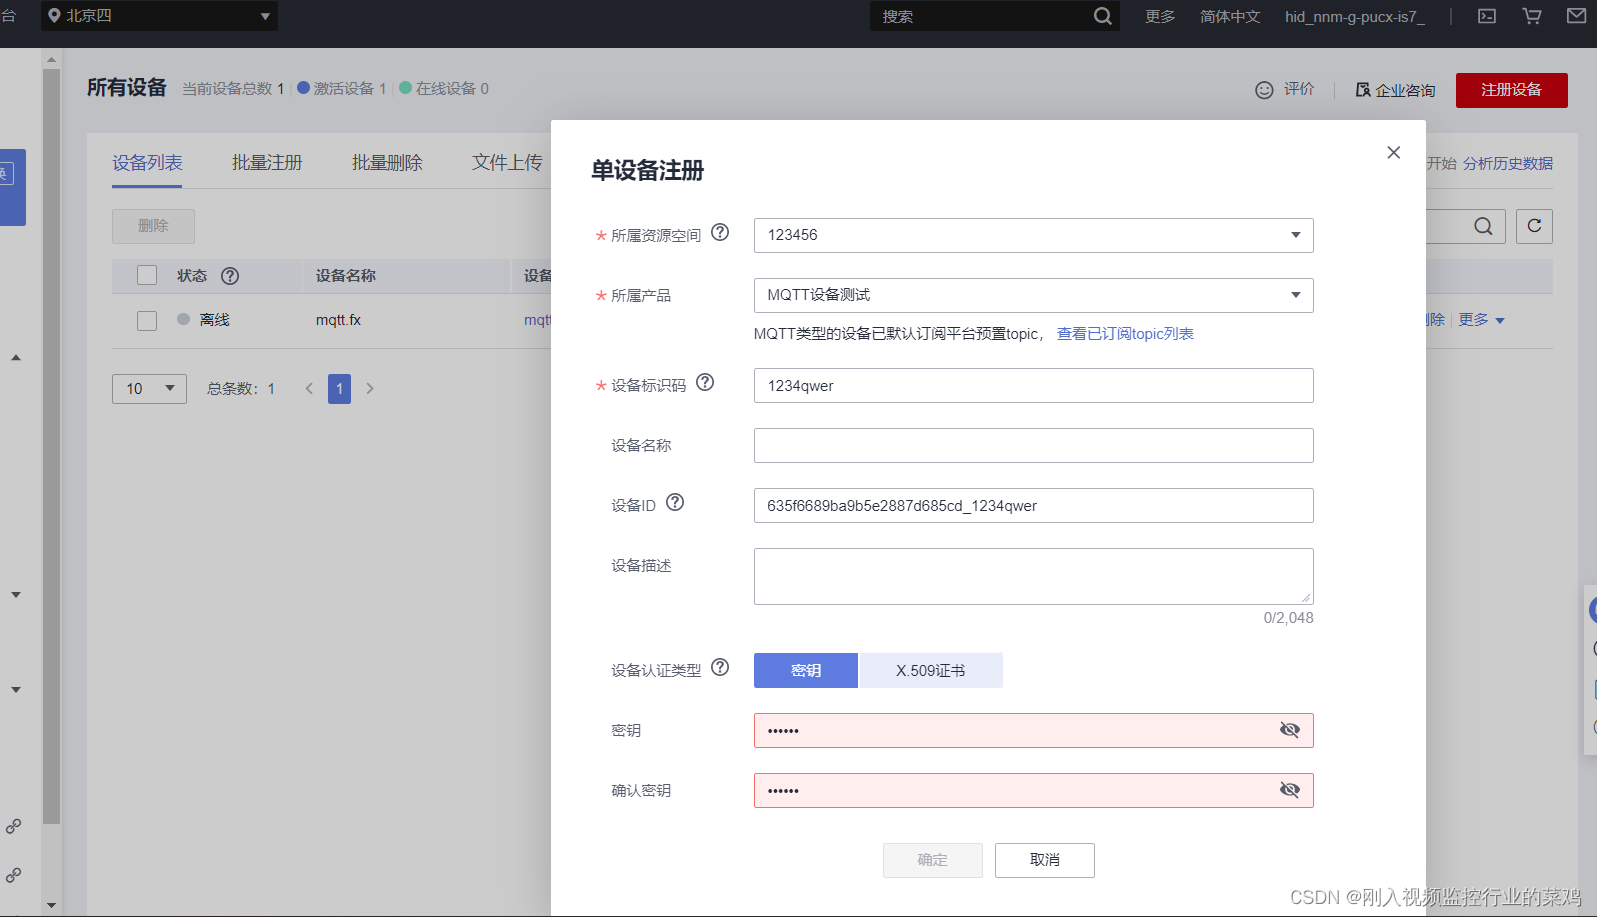This screenshot has height=917, width=1597.
Task: Close the 单设备注册 dialog
Action: click(1394, 152)
